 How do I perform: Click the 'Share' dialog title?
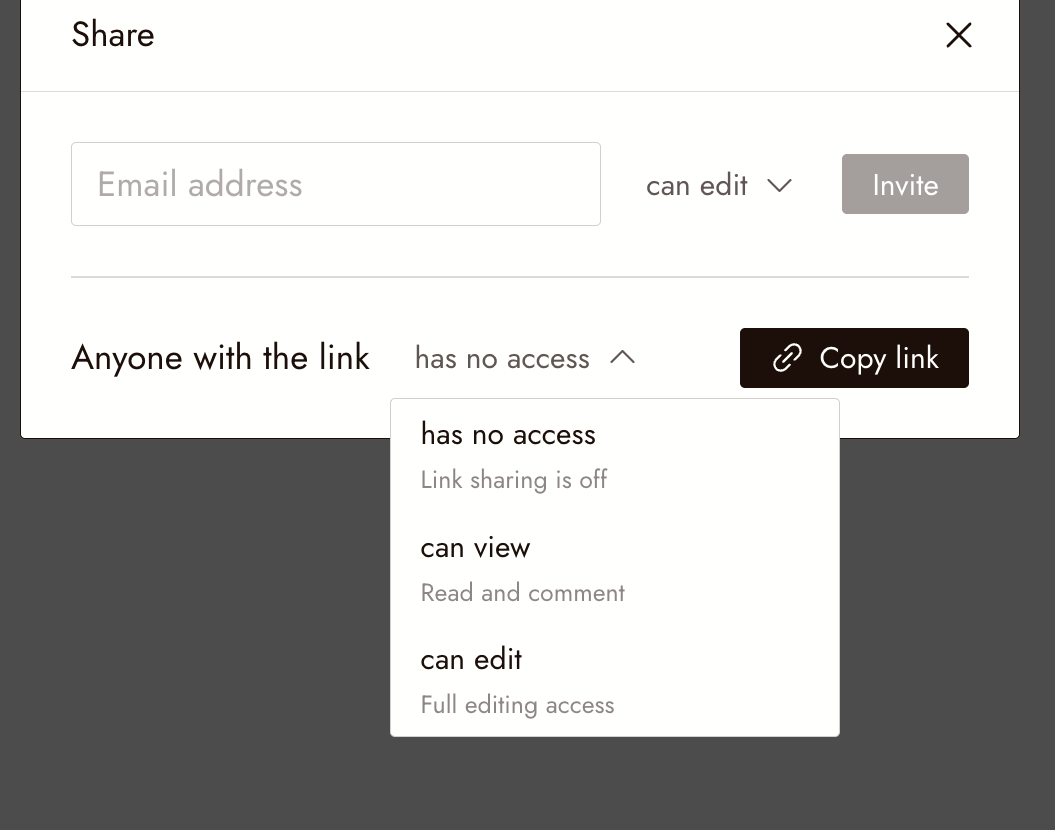coord(113,34)
